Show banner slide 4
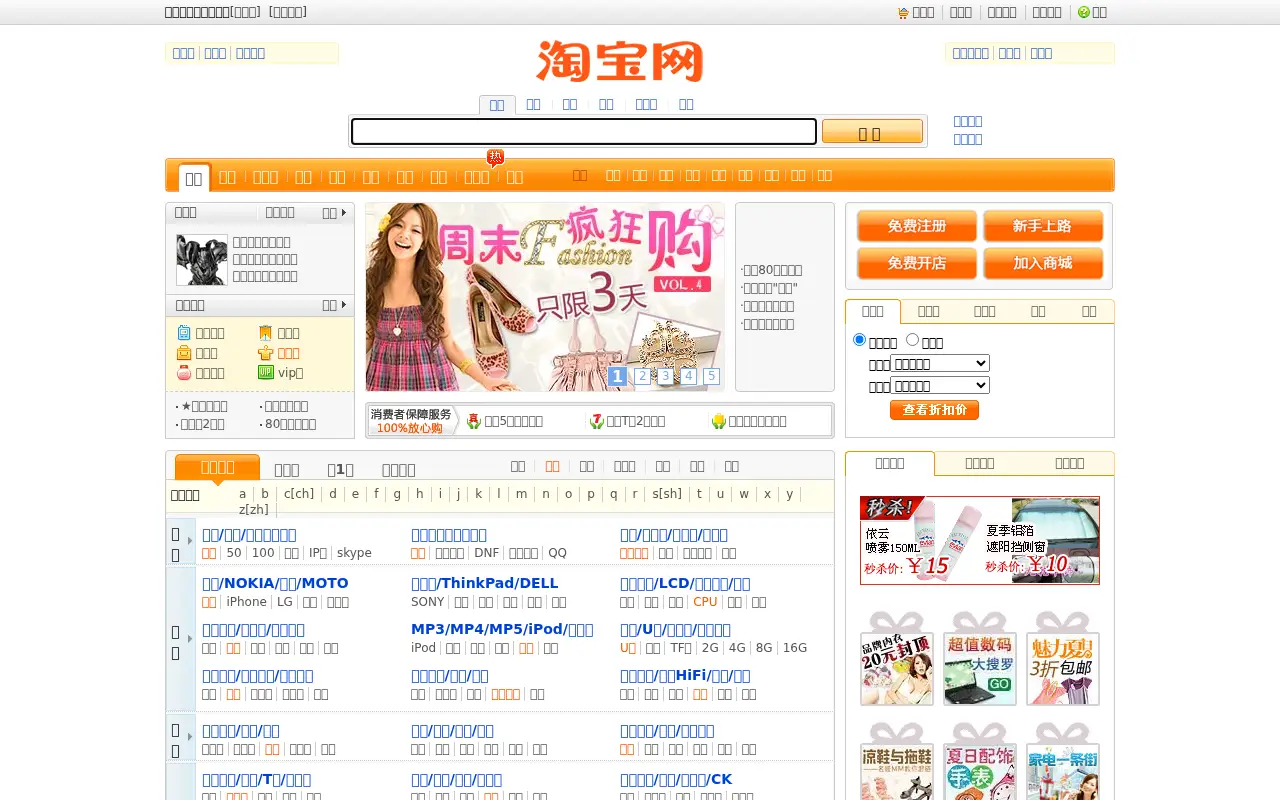This screenshot has width=1280, height=800. click(688, 376)
